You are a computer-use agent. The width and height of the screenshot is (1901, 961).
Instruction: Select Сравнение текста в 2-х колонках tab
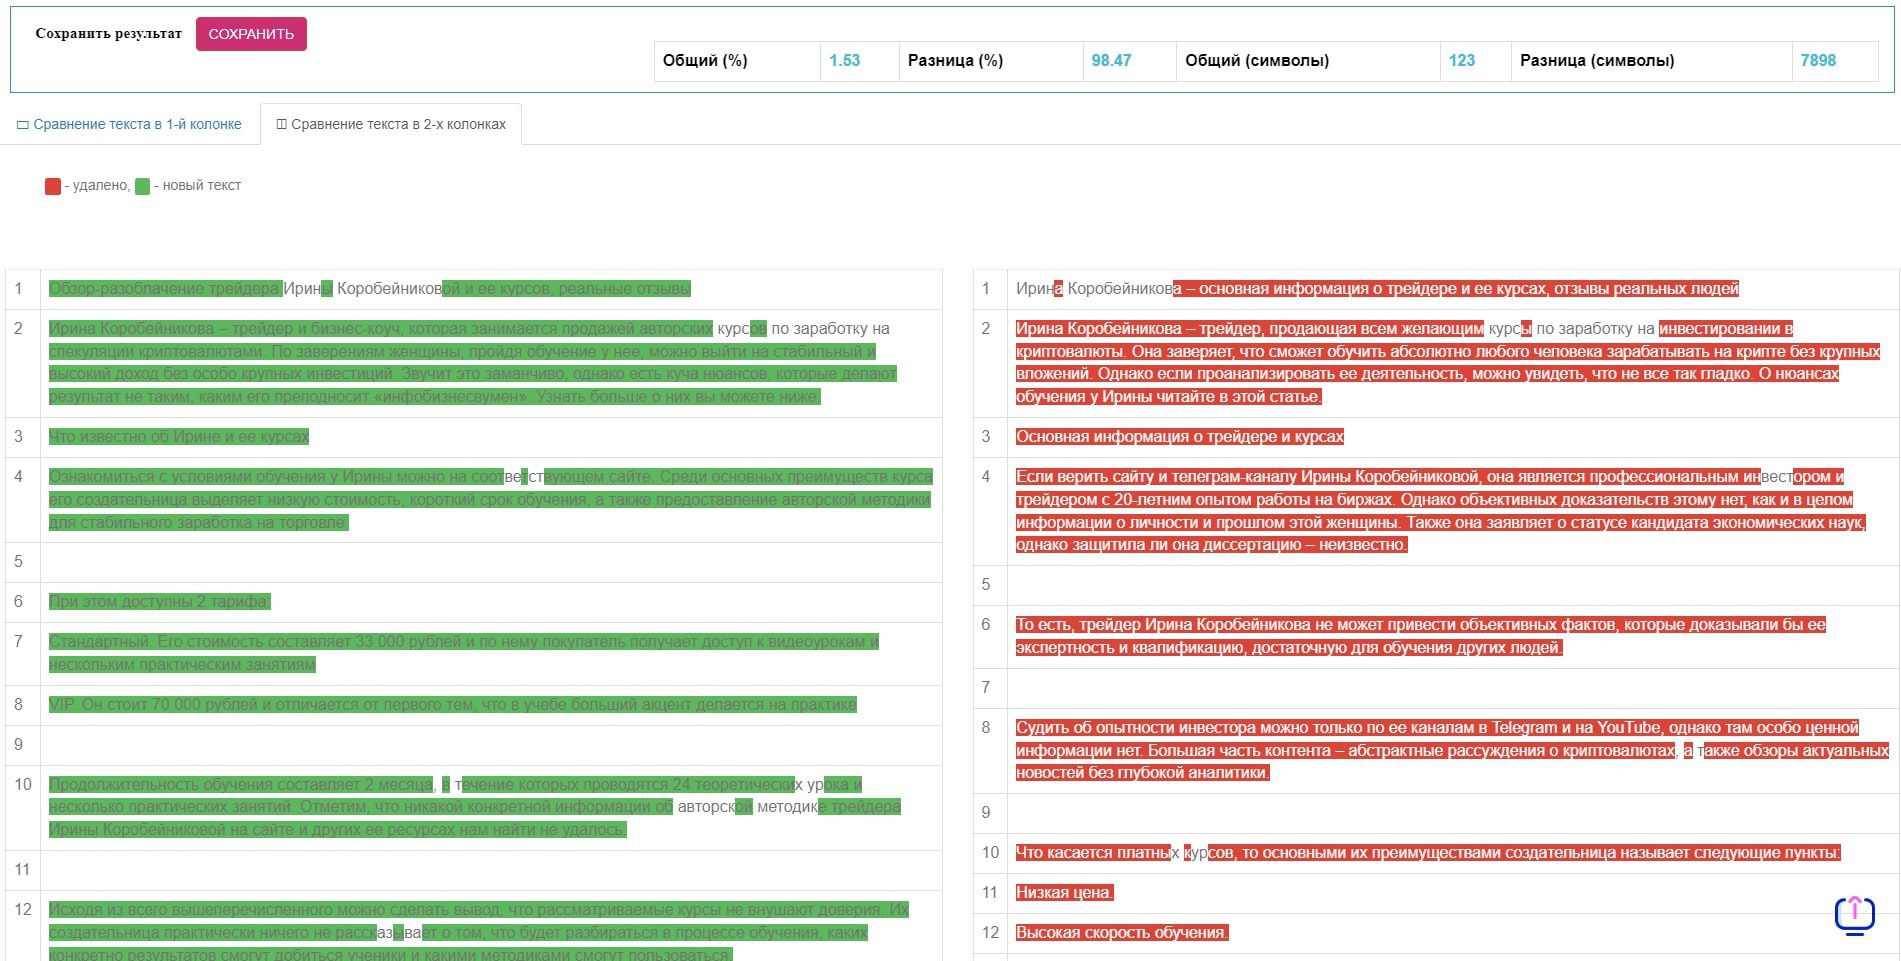tap(391, 125)
